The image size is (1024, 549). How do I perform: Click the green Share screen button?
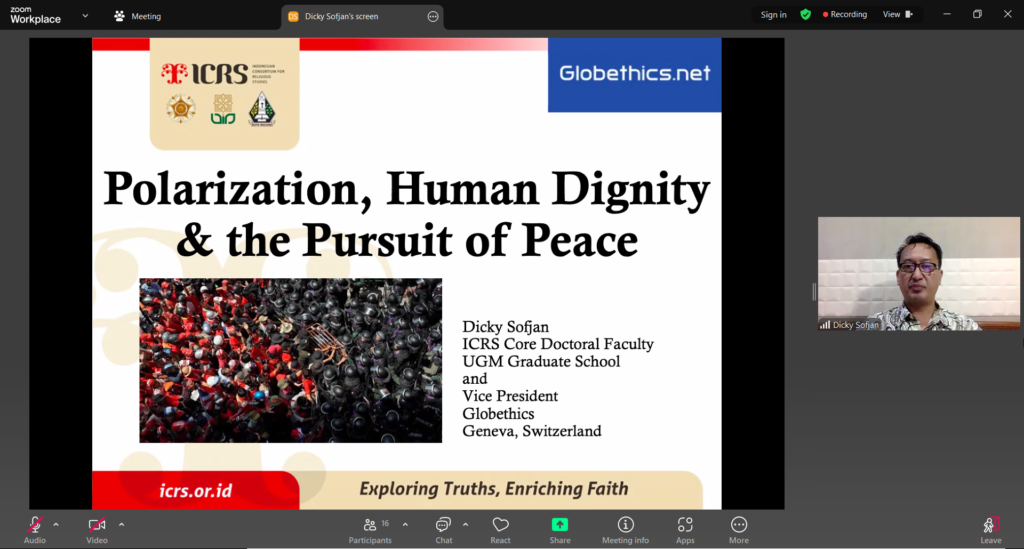click(560, 529)
